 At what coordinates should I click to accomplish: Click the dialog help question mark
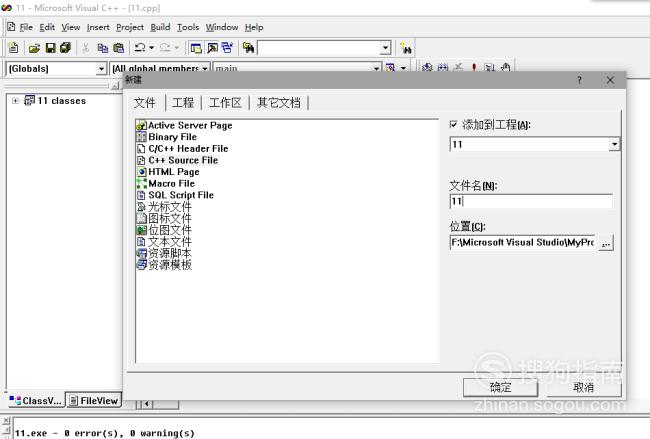click(580, 80)
